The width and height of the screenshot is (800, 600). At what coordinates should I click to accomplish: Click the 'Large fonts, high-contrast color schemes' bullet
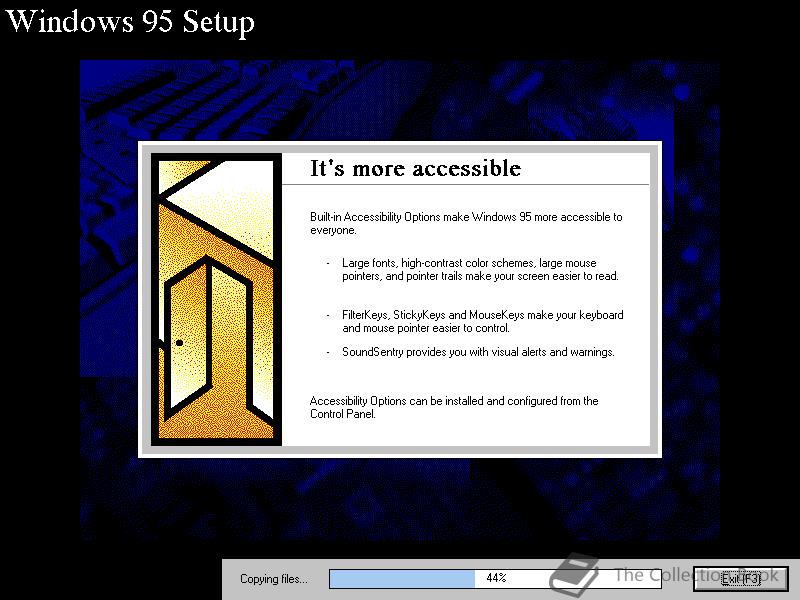[480, 269]
